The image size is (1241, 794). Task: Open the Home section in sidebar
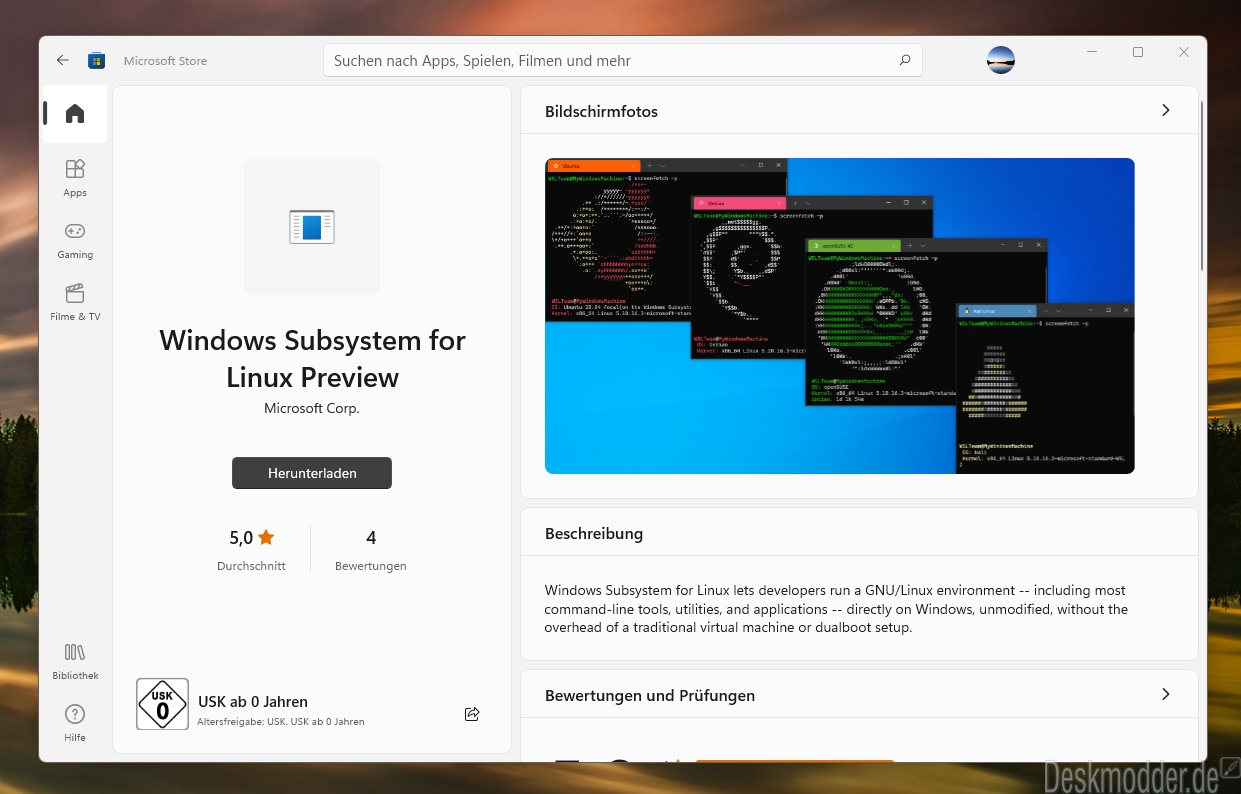(x=75, y=114)
